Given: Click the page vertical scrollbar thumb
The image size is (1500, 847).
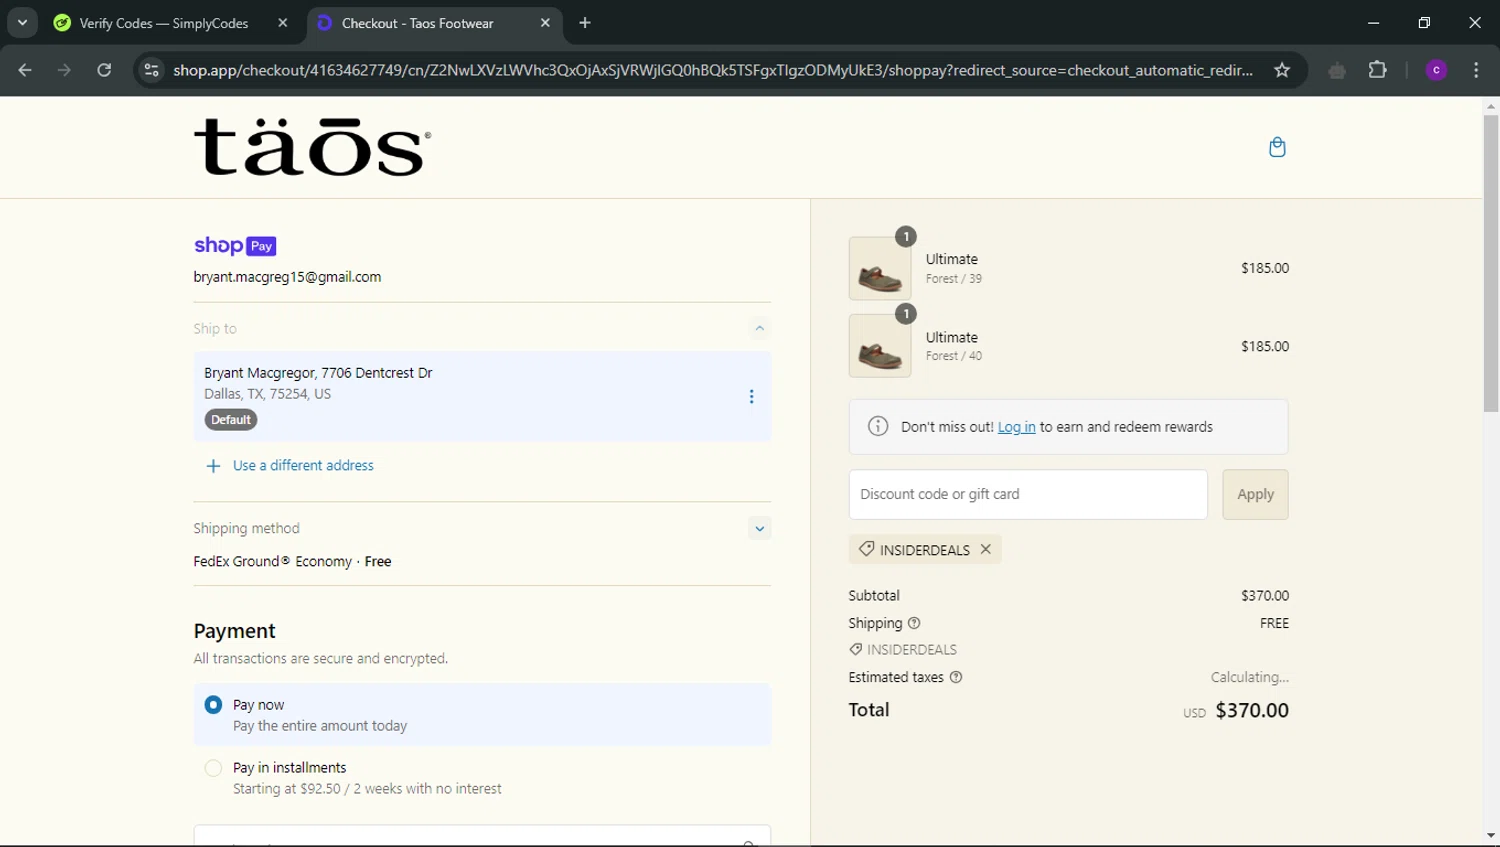Looking at the screenshot, I should click(x=1491, y=262).
